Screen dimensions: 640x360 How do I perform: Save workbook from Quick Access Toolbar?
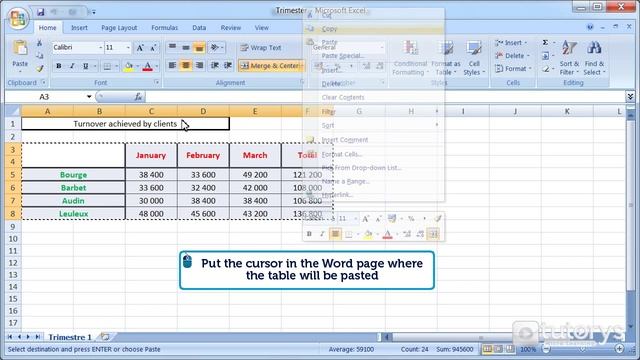click(40, 12)
